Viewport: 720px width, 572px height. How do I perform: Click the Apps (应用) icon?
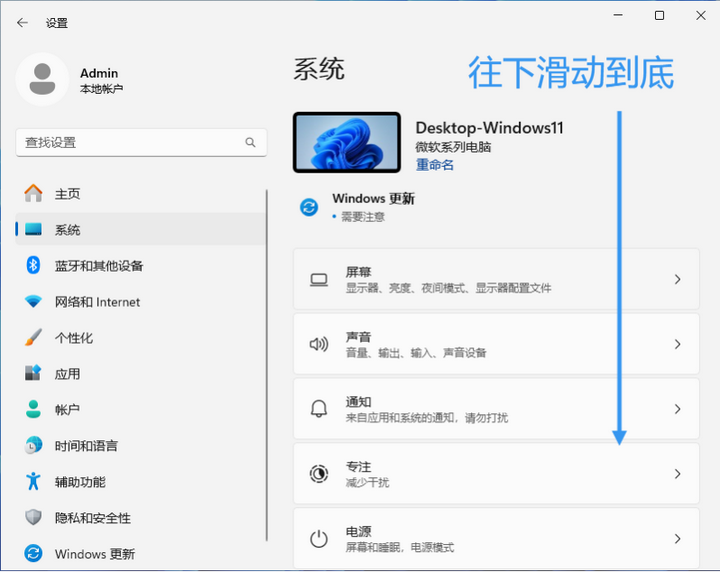33,373
